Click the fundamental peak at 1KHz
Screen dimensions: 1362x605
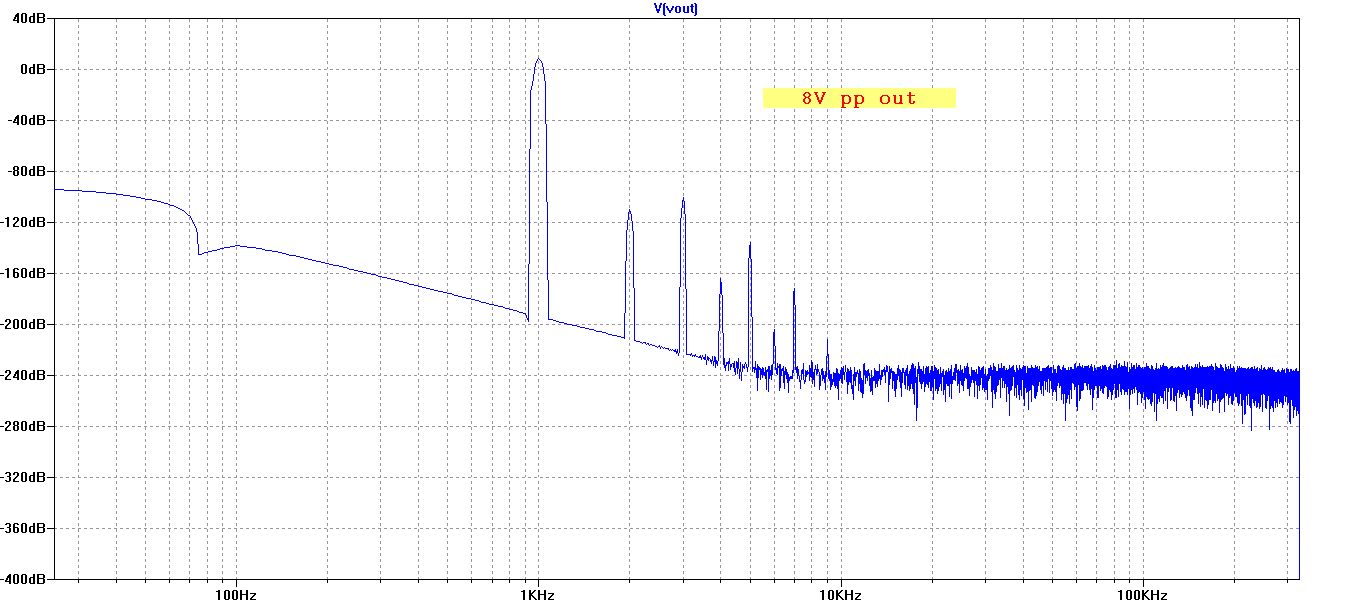pyautogui.click(x=539, y=60)
